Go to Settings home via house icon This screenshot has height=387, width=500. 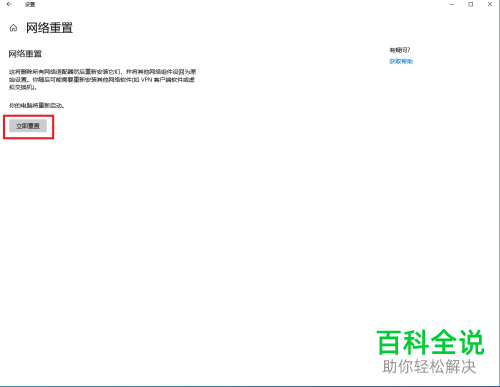(x=13, y=28)
